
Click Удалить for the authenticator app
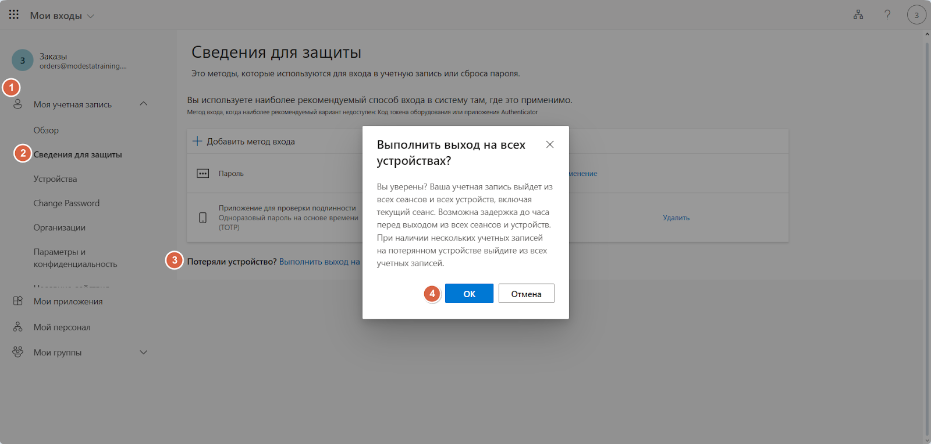click(x=676, y=218)
